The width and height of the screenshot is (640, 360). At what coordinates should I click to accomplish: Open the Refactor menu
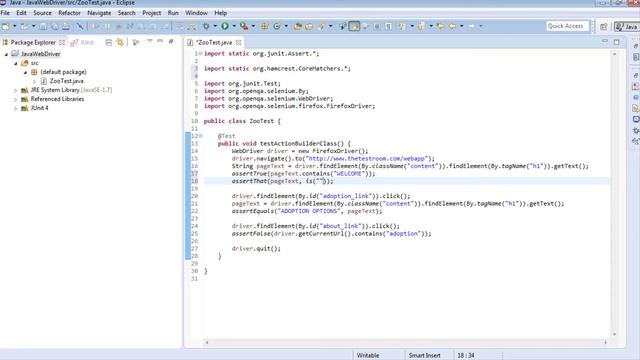click(69, 13)
